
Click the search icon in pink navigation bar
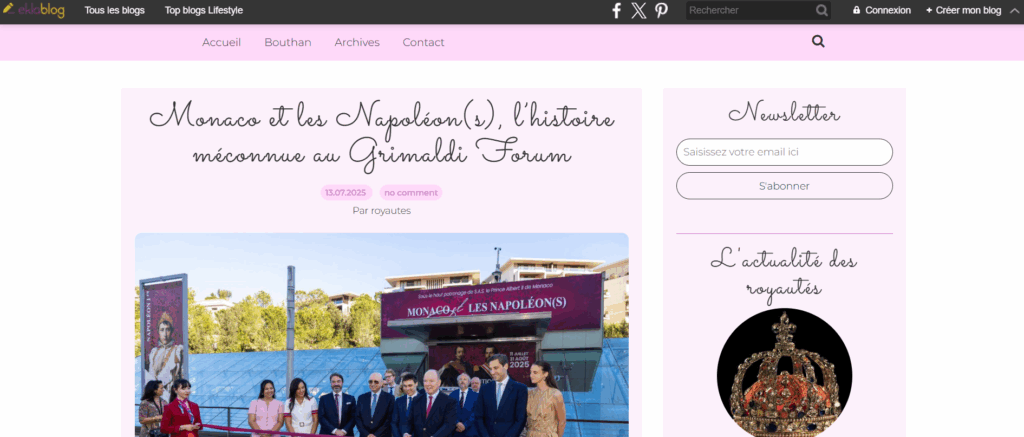pos(818,42)
